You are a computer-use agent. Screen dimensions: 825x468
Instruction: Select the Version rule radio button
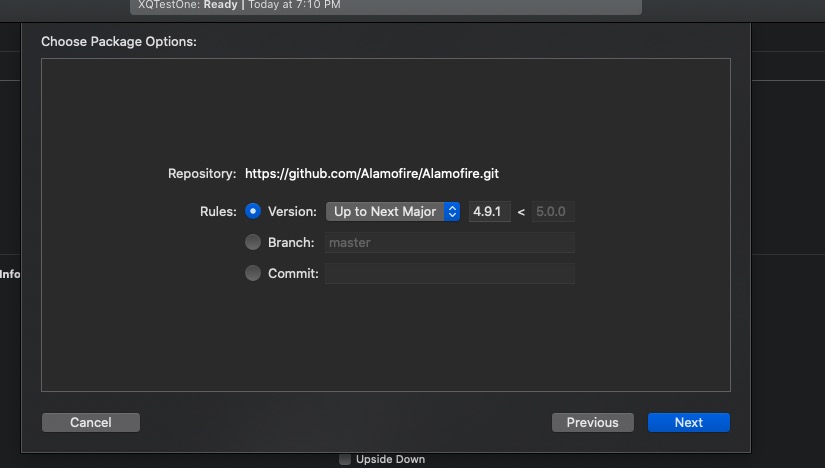tap(253, 211)
